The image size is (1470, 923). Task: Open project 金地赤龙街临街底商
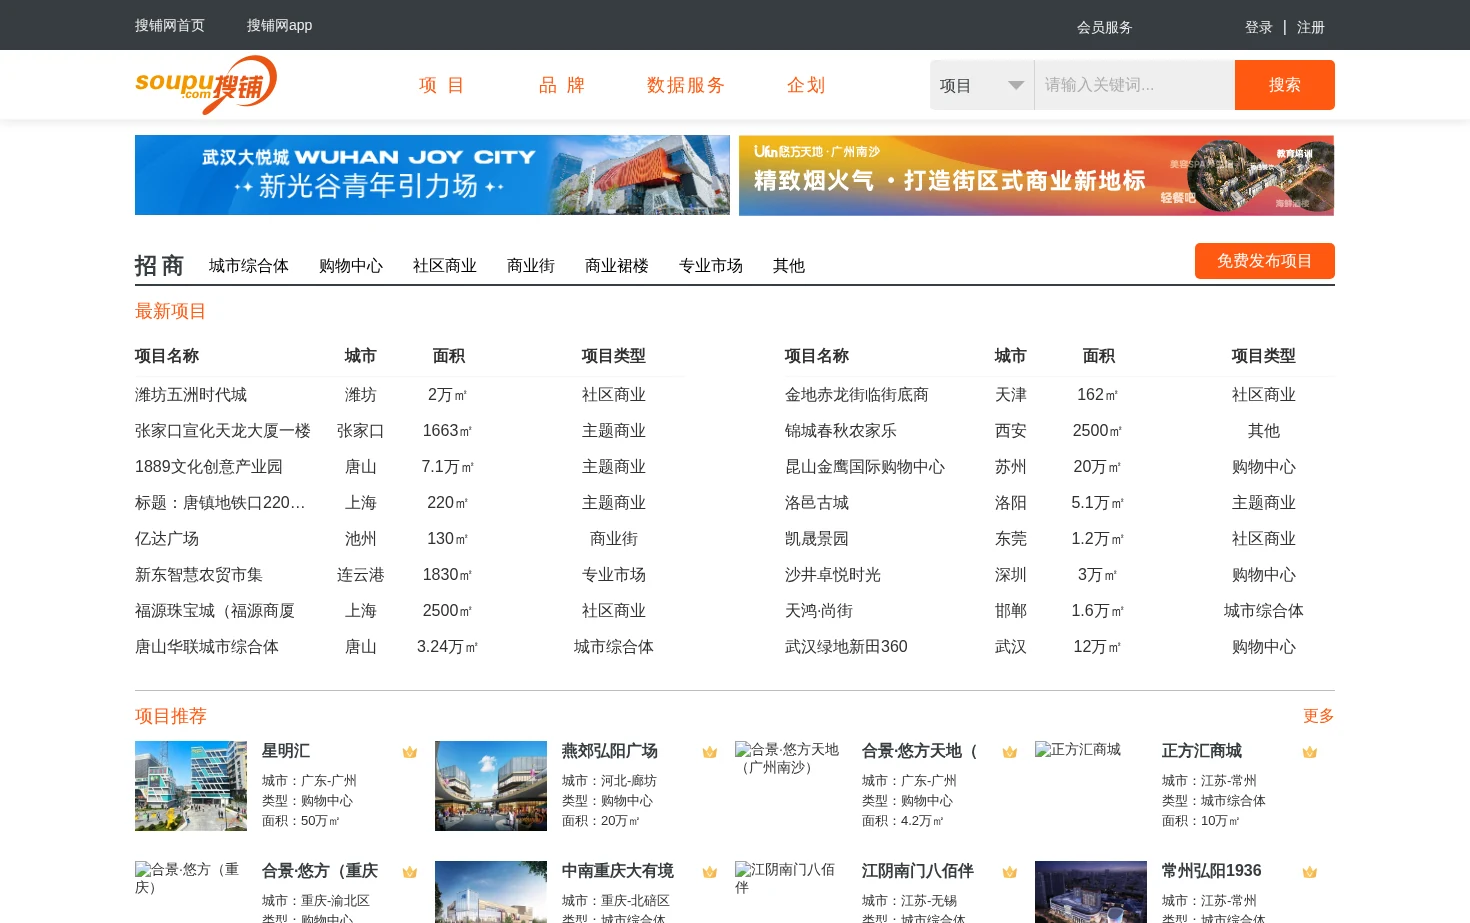coord(857,395)
